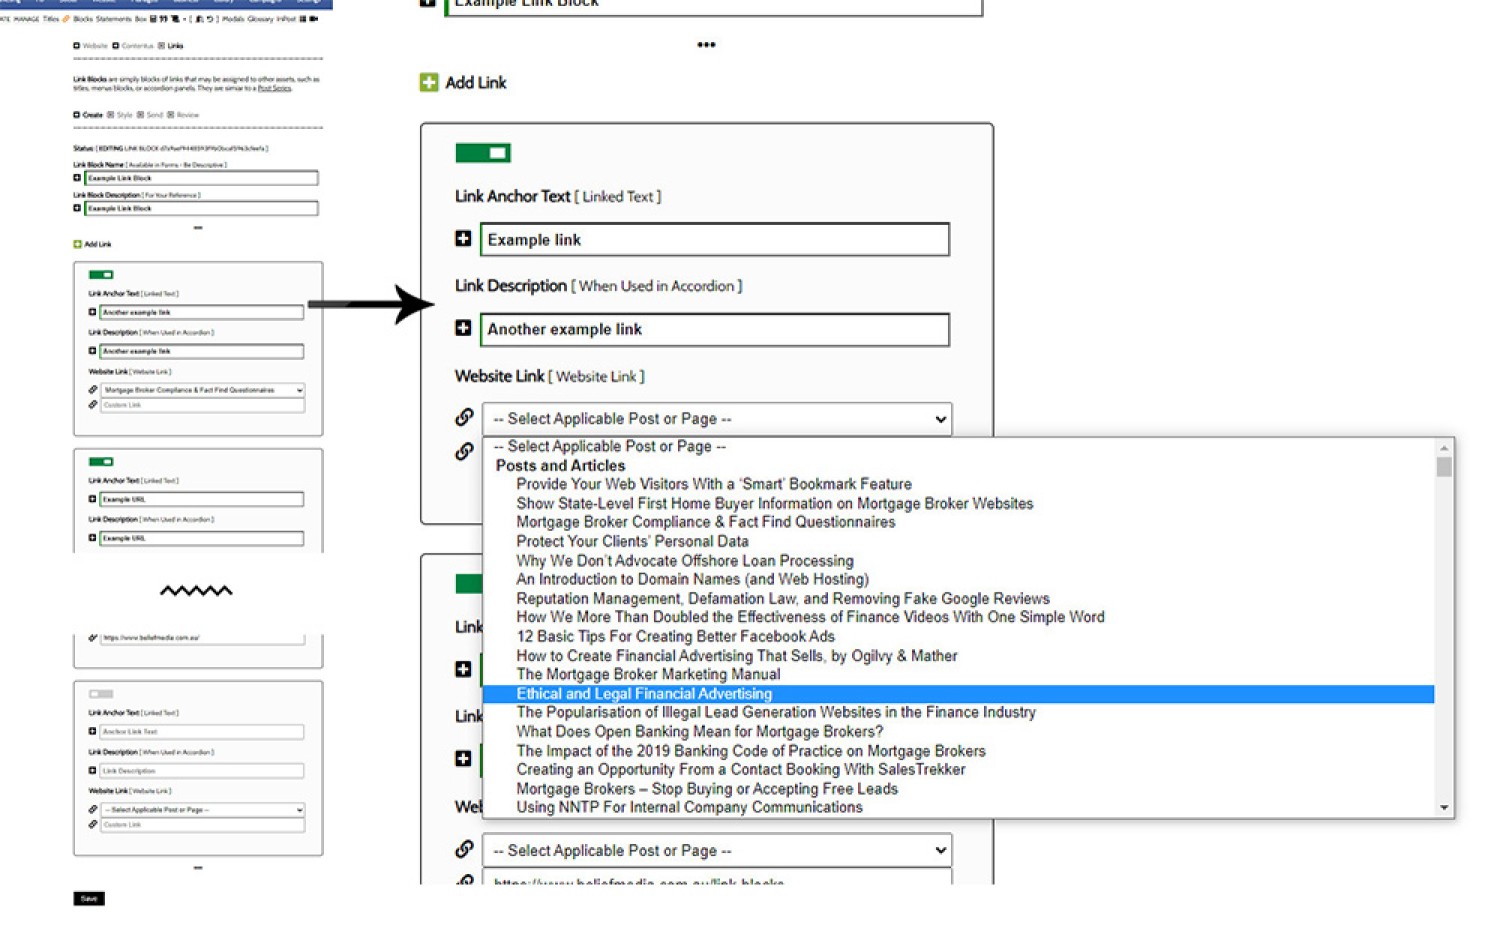Toggle green switch on first left preview card

[x=101, y=274]
